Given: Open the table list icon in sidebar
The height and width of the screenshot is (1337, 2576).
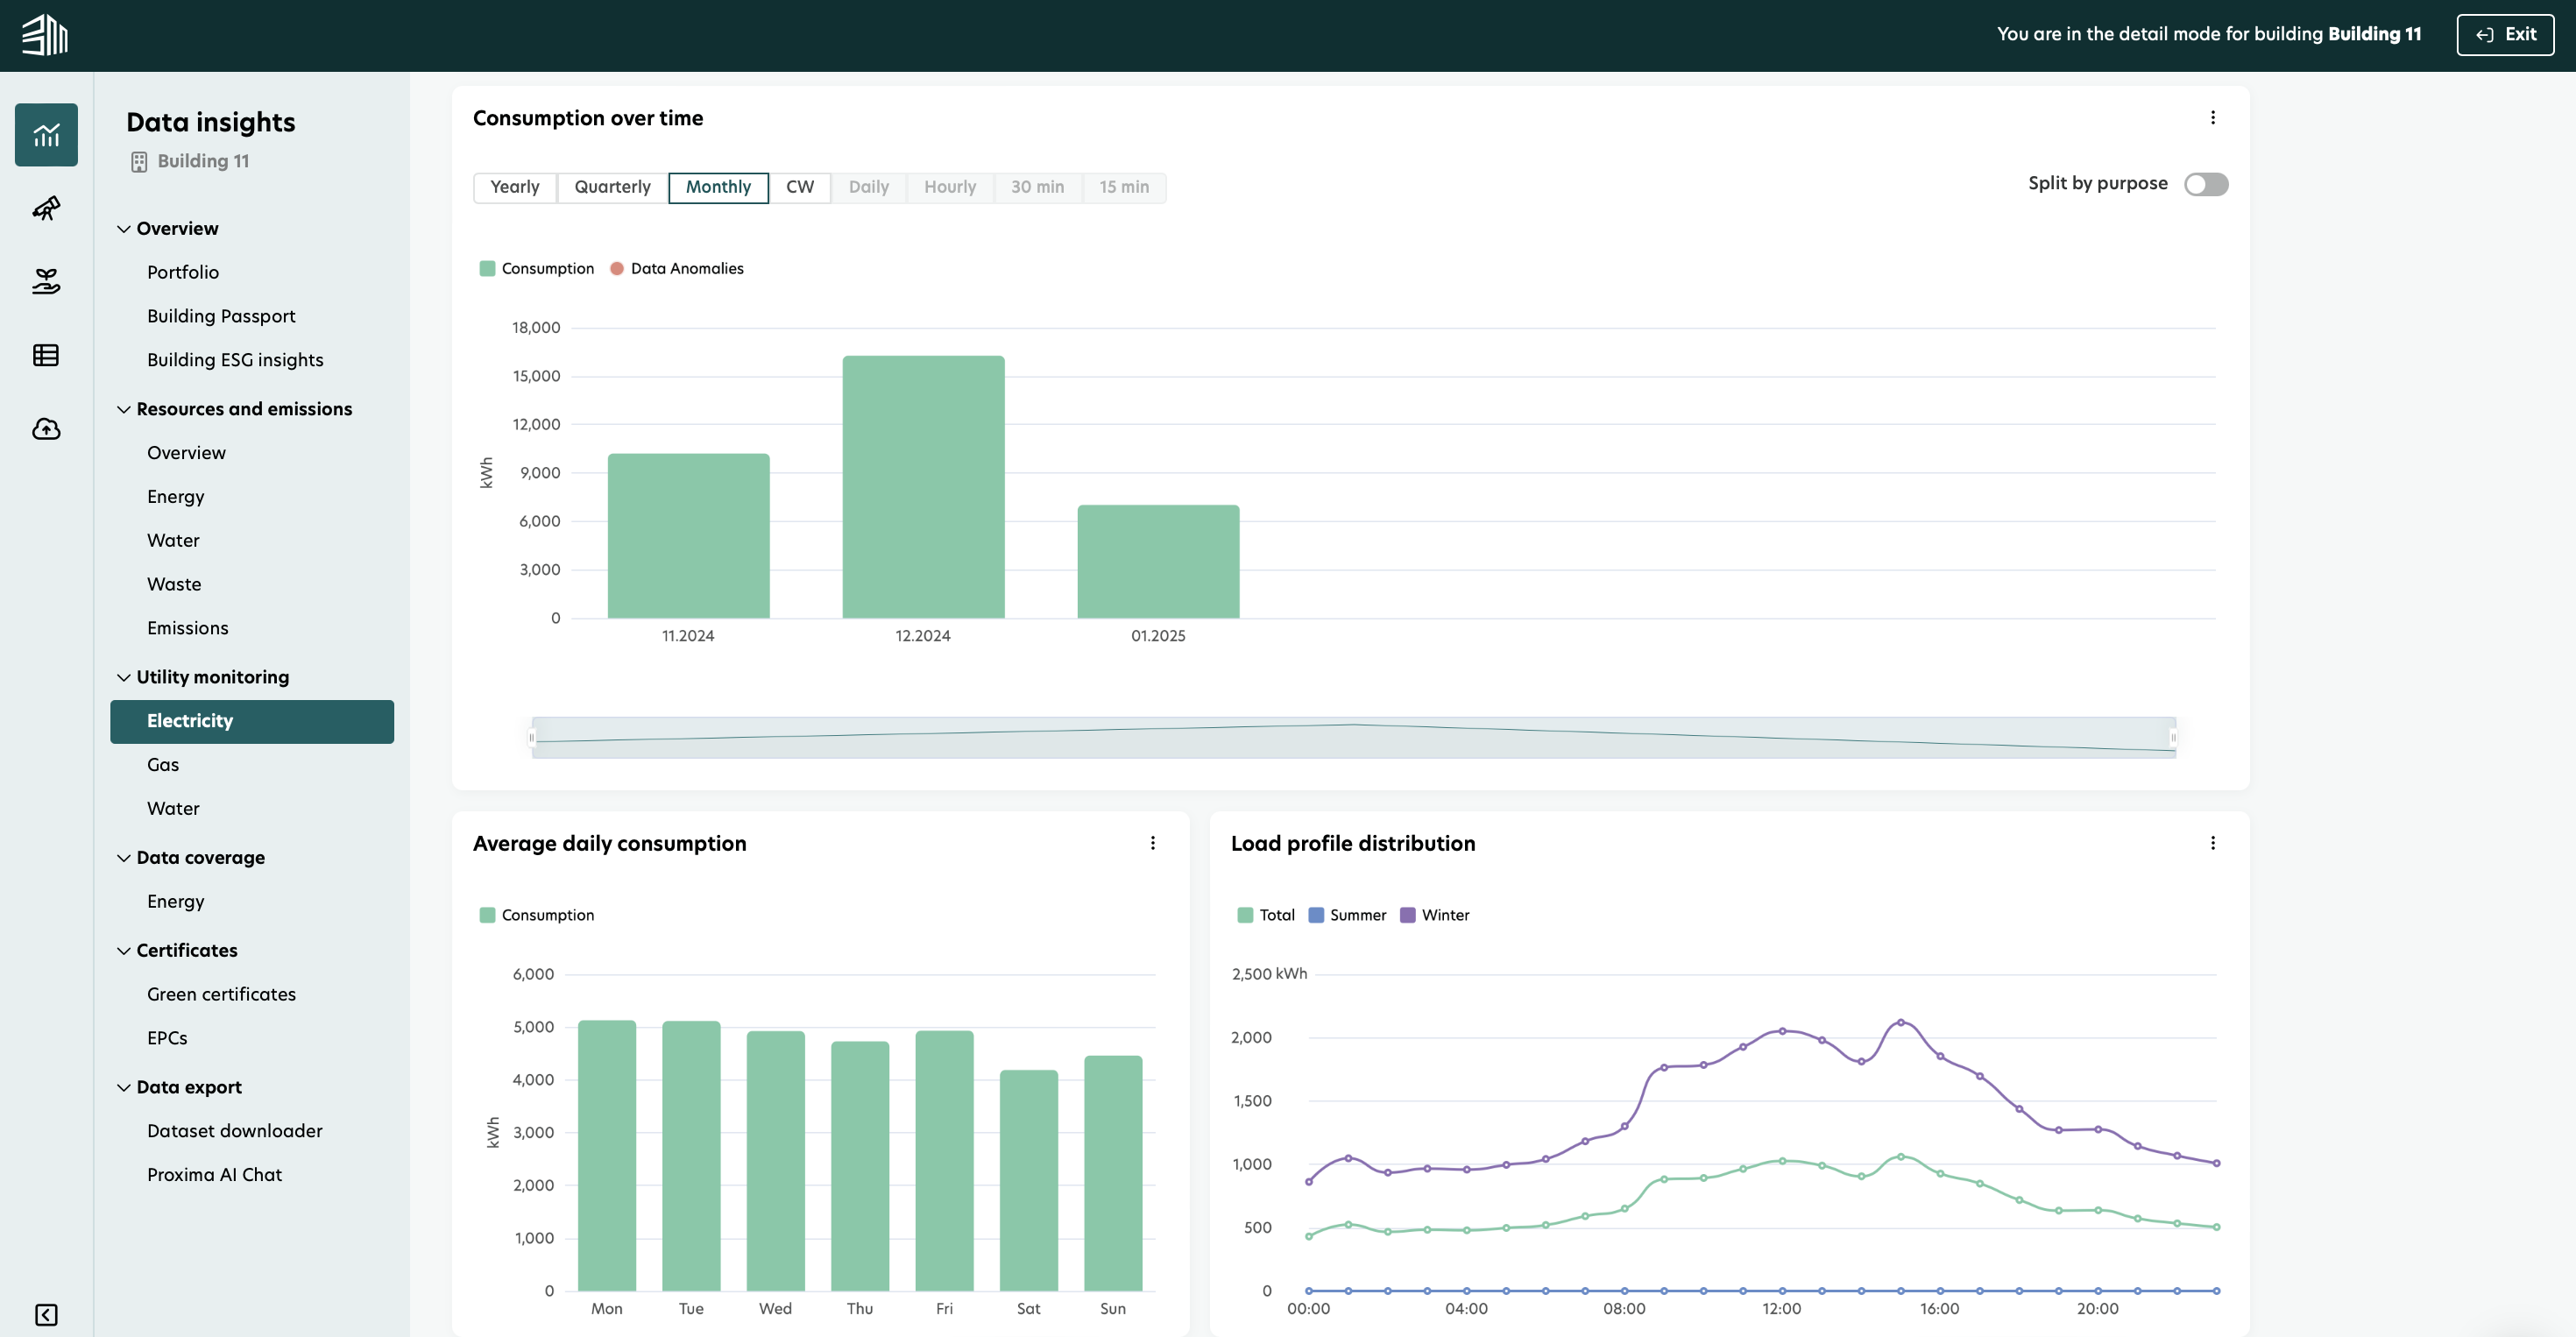Looking at the screenshot, I should click(46, 355).
